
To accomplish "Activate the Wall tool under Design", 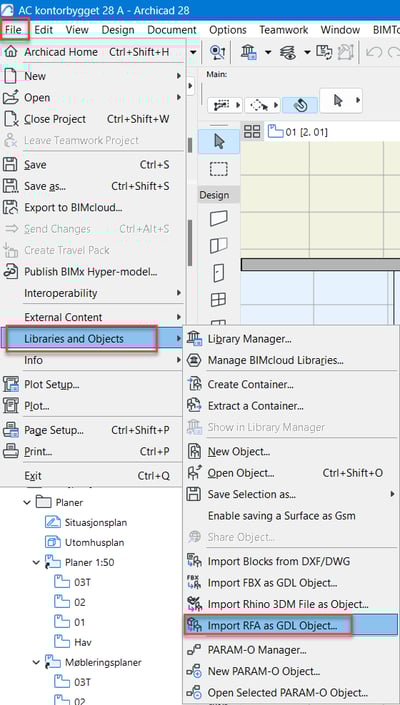I will click(x=219, y=219).
